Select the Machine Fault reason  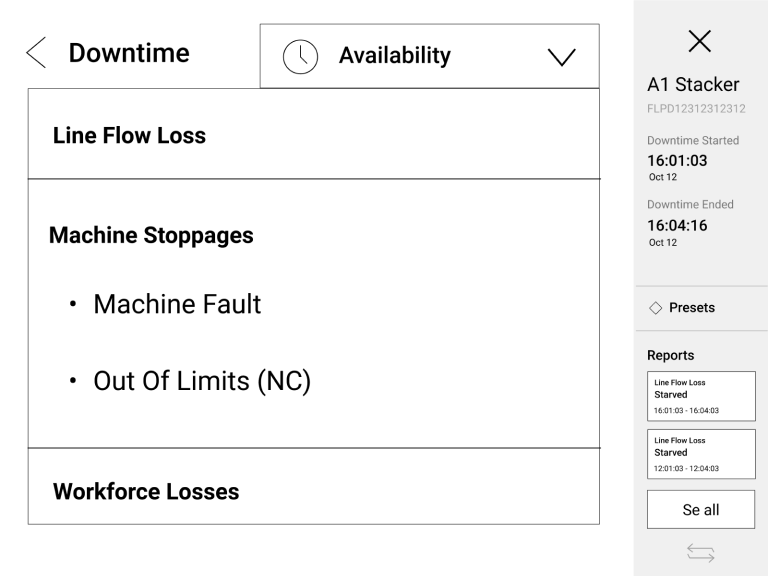pyautogui.click(x=176, y=304)
